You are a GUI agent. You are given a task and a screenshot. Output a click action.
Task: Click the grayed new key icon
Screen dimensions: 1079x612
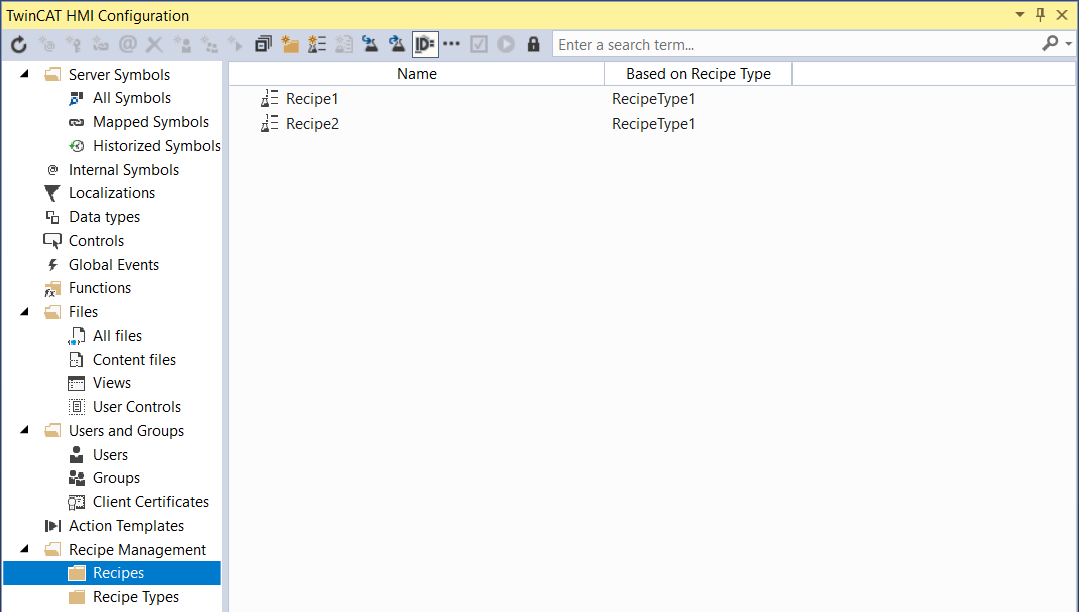click(73, 45)
